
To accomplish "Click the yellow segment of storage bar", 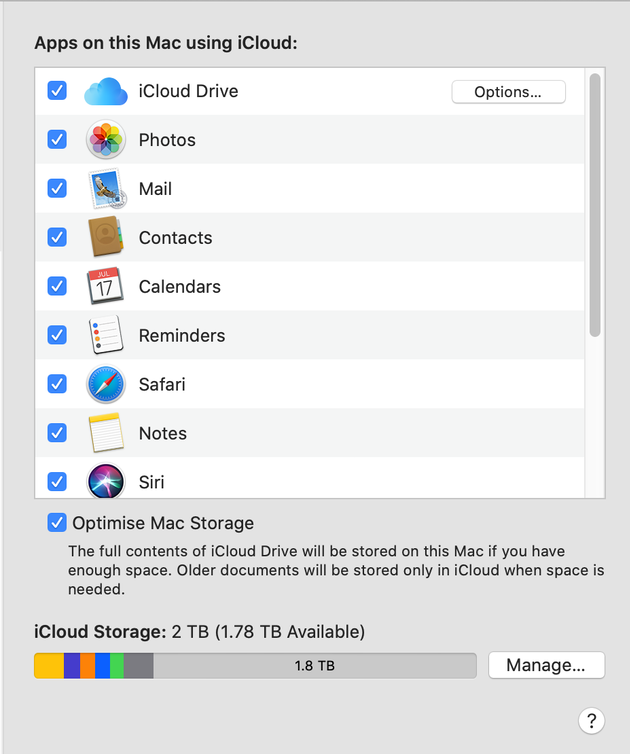I will tap(49, 666).
